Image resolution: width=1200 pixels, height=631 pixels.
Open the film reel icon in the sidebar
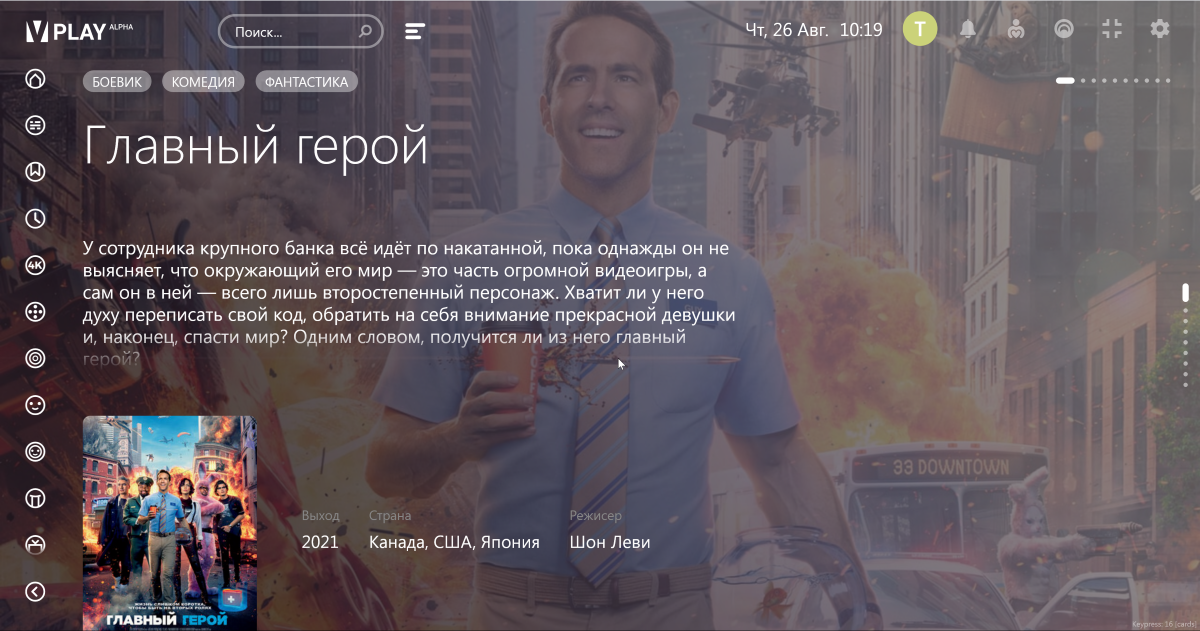35,312
